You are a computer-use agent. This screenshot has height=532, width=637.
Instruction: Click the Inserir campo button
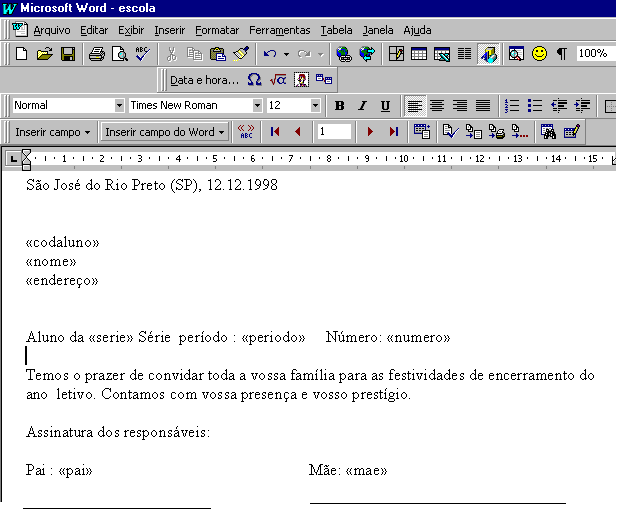point(53,132)
